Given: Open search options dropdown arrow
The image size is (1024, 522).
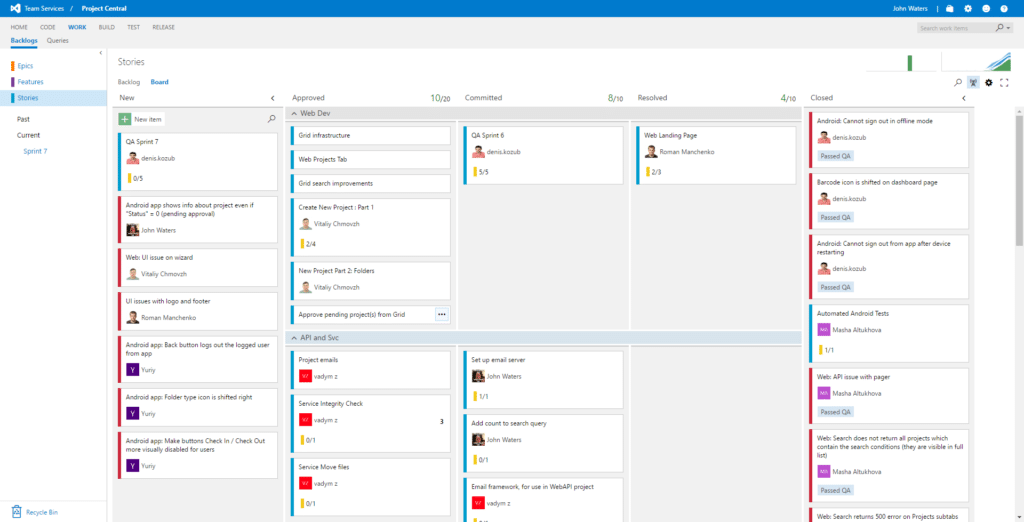Looking at the screenshot, I should (x=1008, y=28).
